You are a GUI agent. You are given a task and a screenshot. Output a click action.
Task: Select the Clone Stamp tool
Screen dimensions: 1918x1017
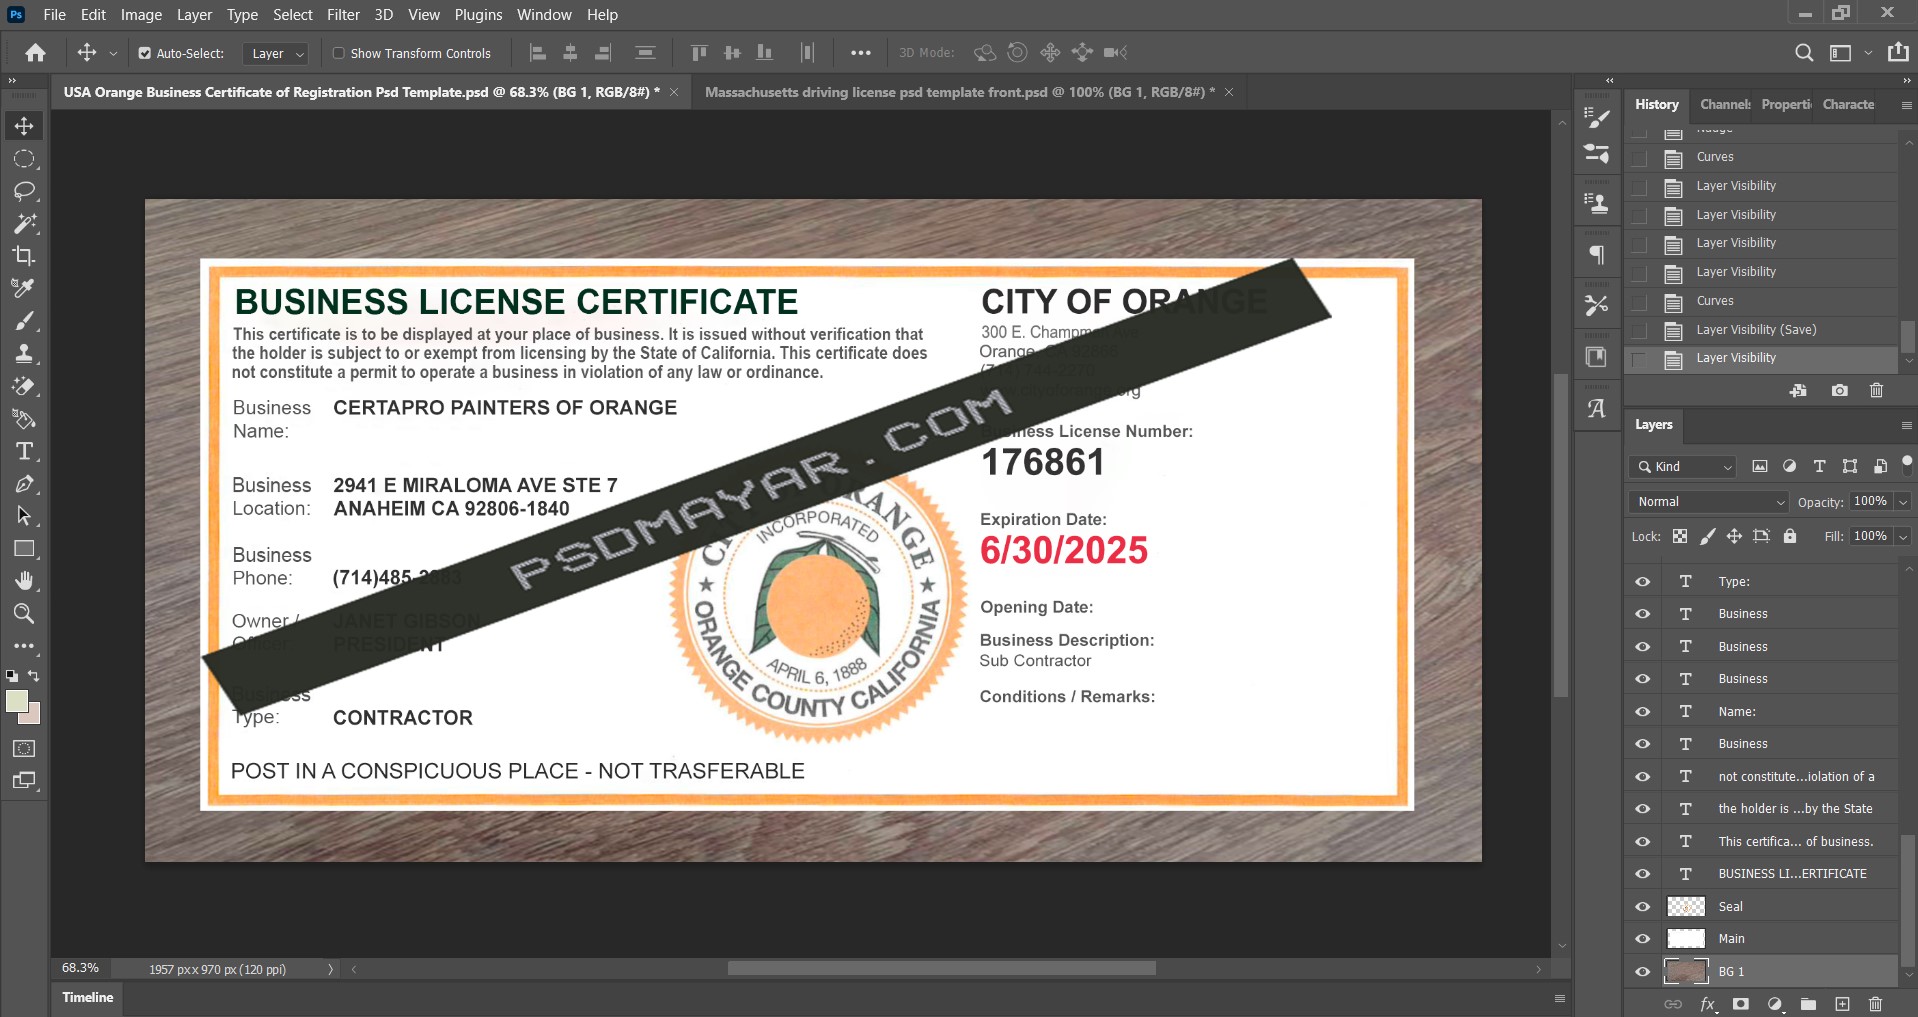24,353
